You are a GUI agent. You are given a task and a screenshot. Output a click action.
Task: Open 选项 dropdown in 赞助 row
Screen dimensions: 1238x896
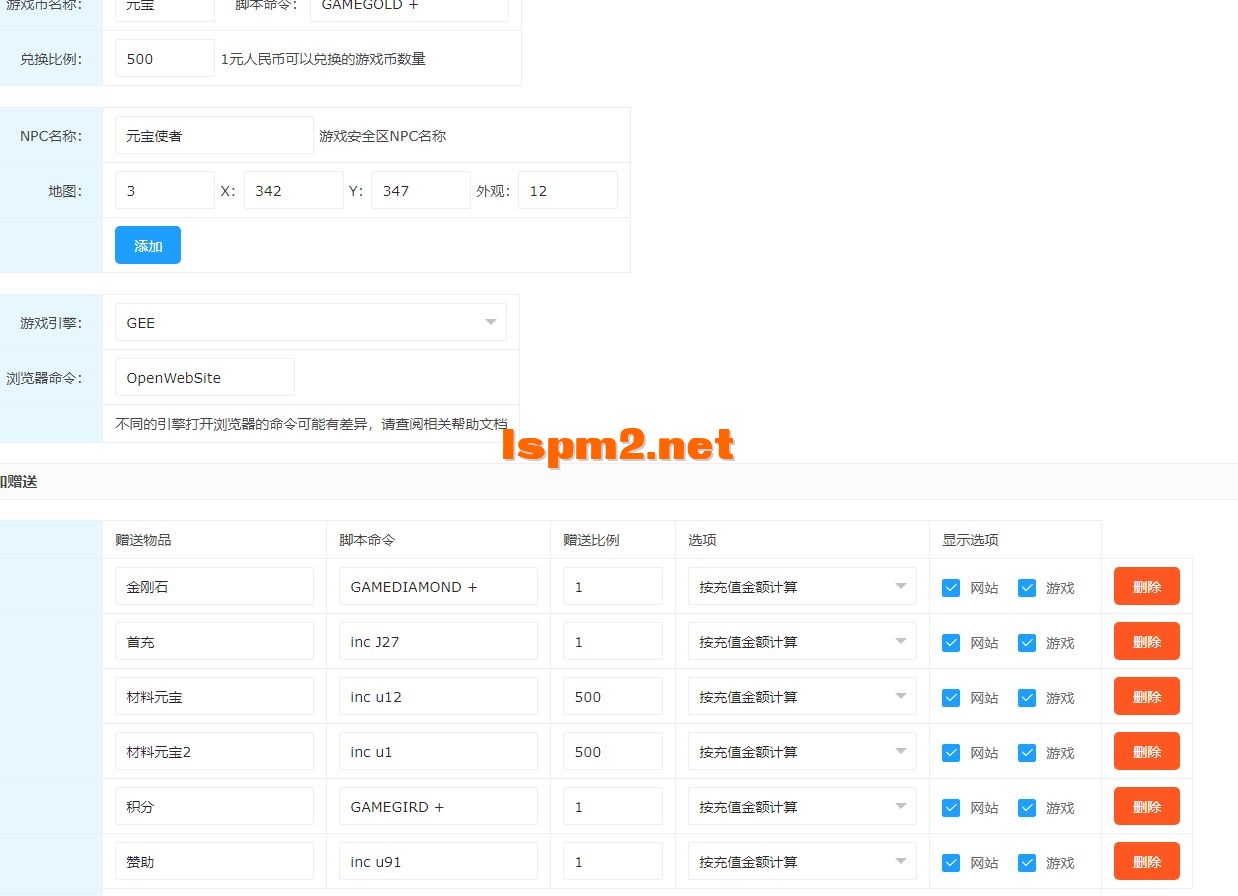802,861
